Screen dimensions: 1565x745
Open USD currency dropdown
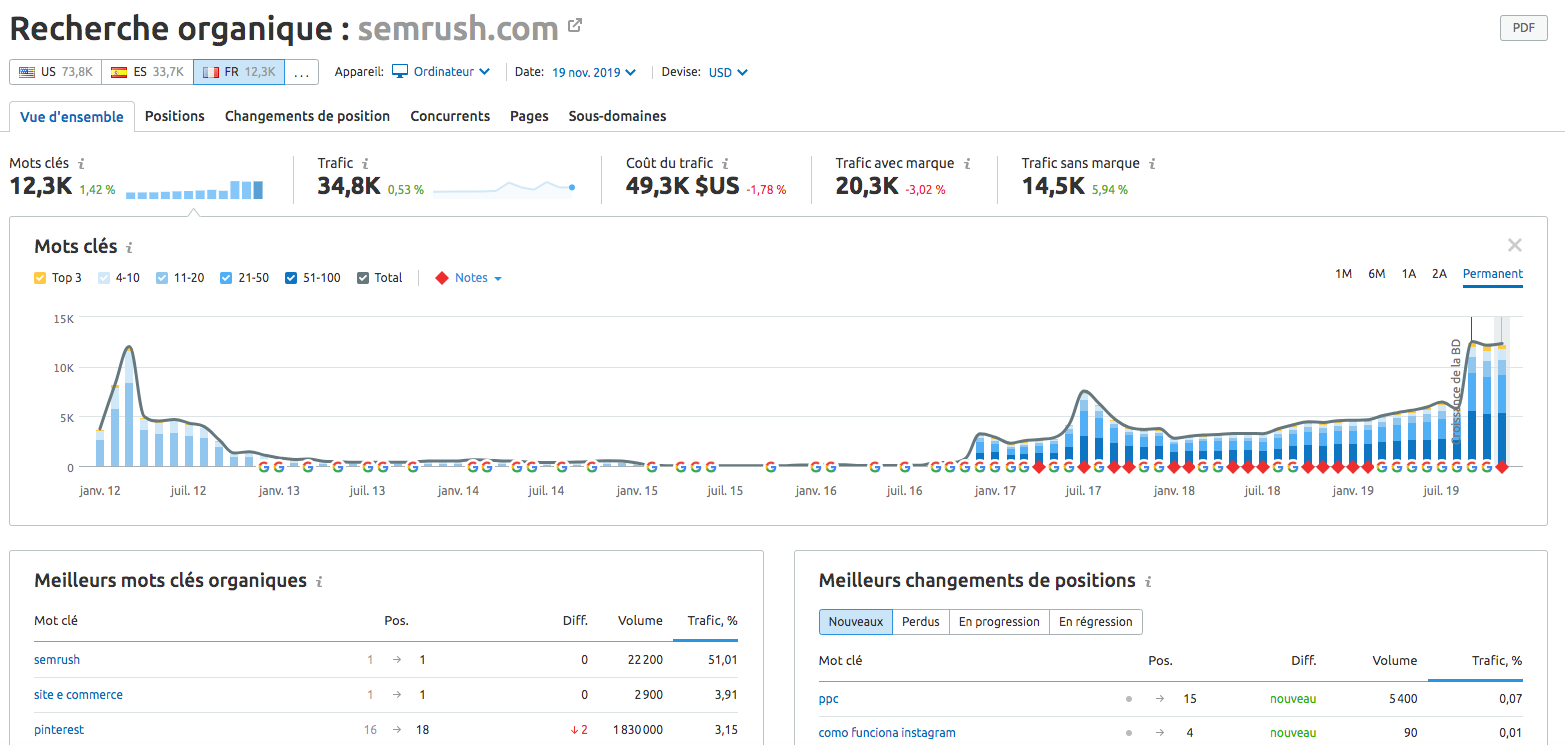[x=728, y=72]
